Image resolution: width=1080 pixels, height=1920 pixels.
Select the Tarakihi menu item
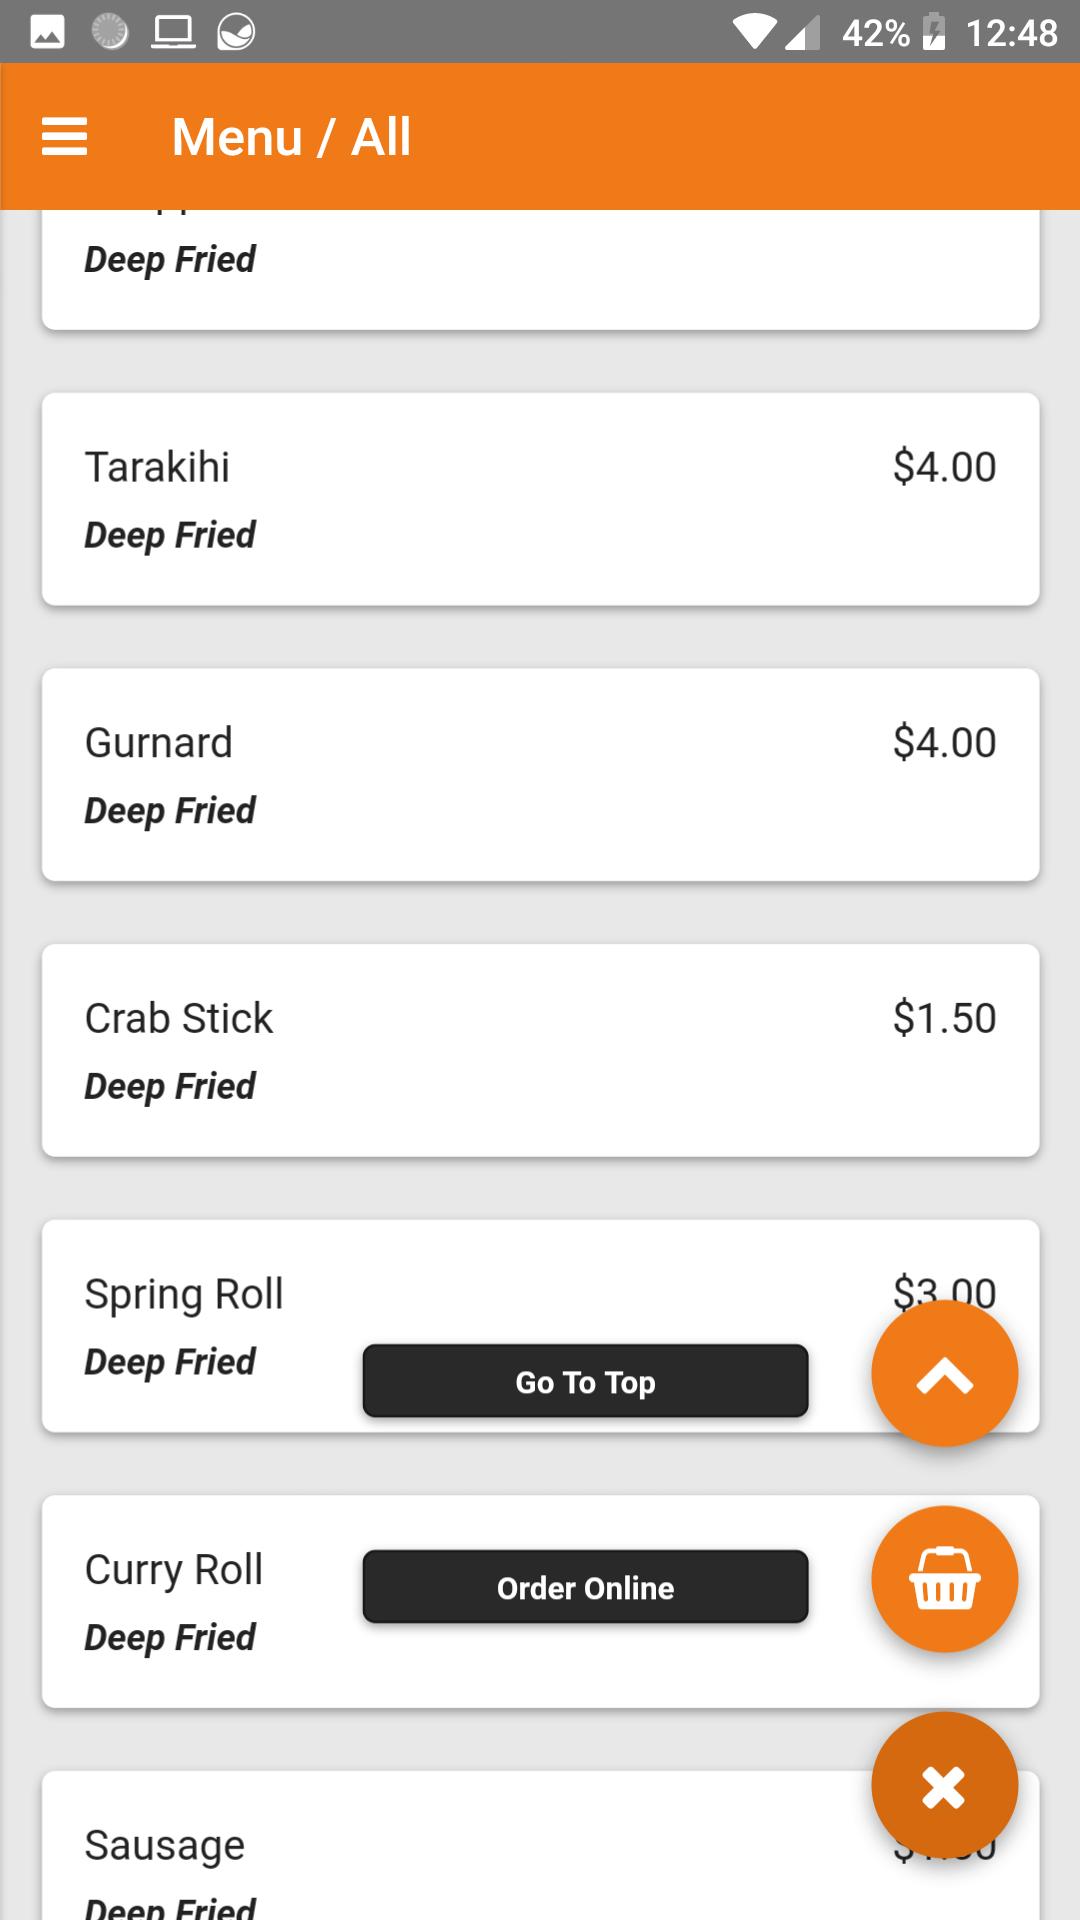(540, 499)
